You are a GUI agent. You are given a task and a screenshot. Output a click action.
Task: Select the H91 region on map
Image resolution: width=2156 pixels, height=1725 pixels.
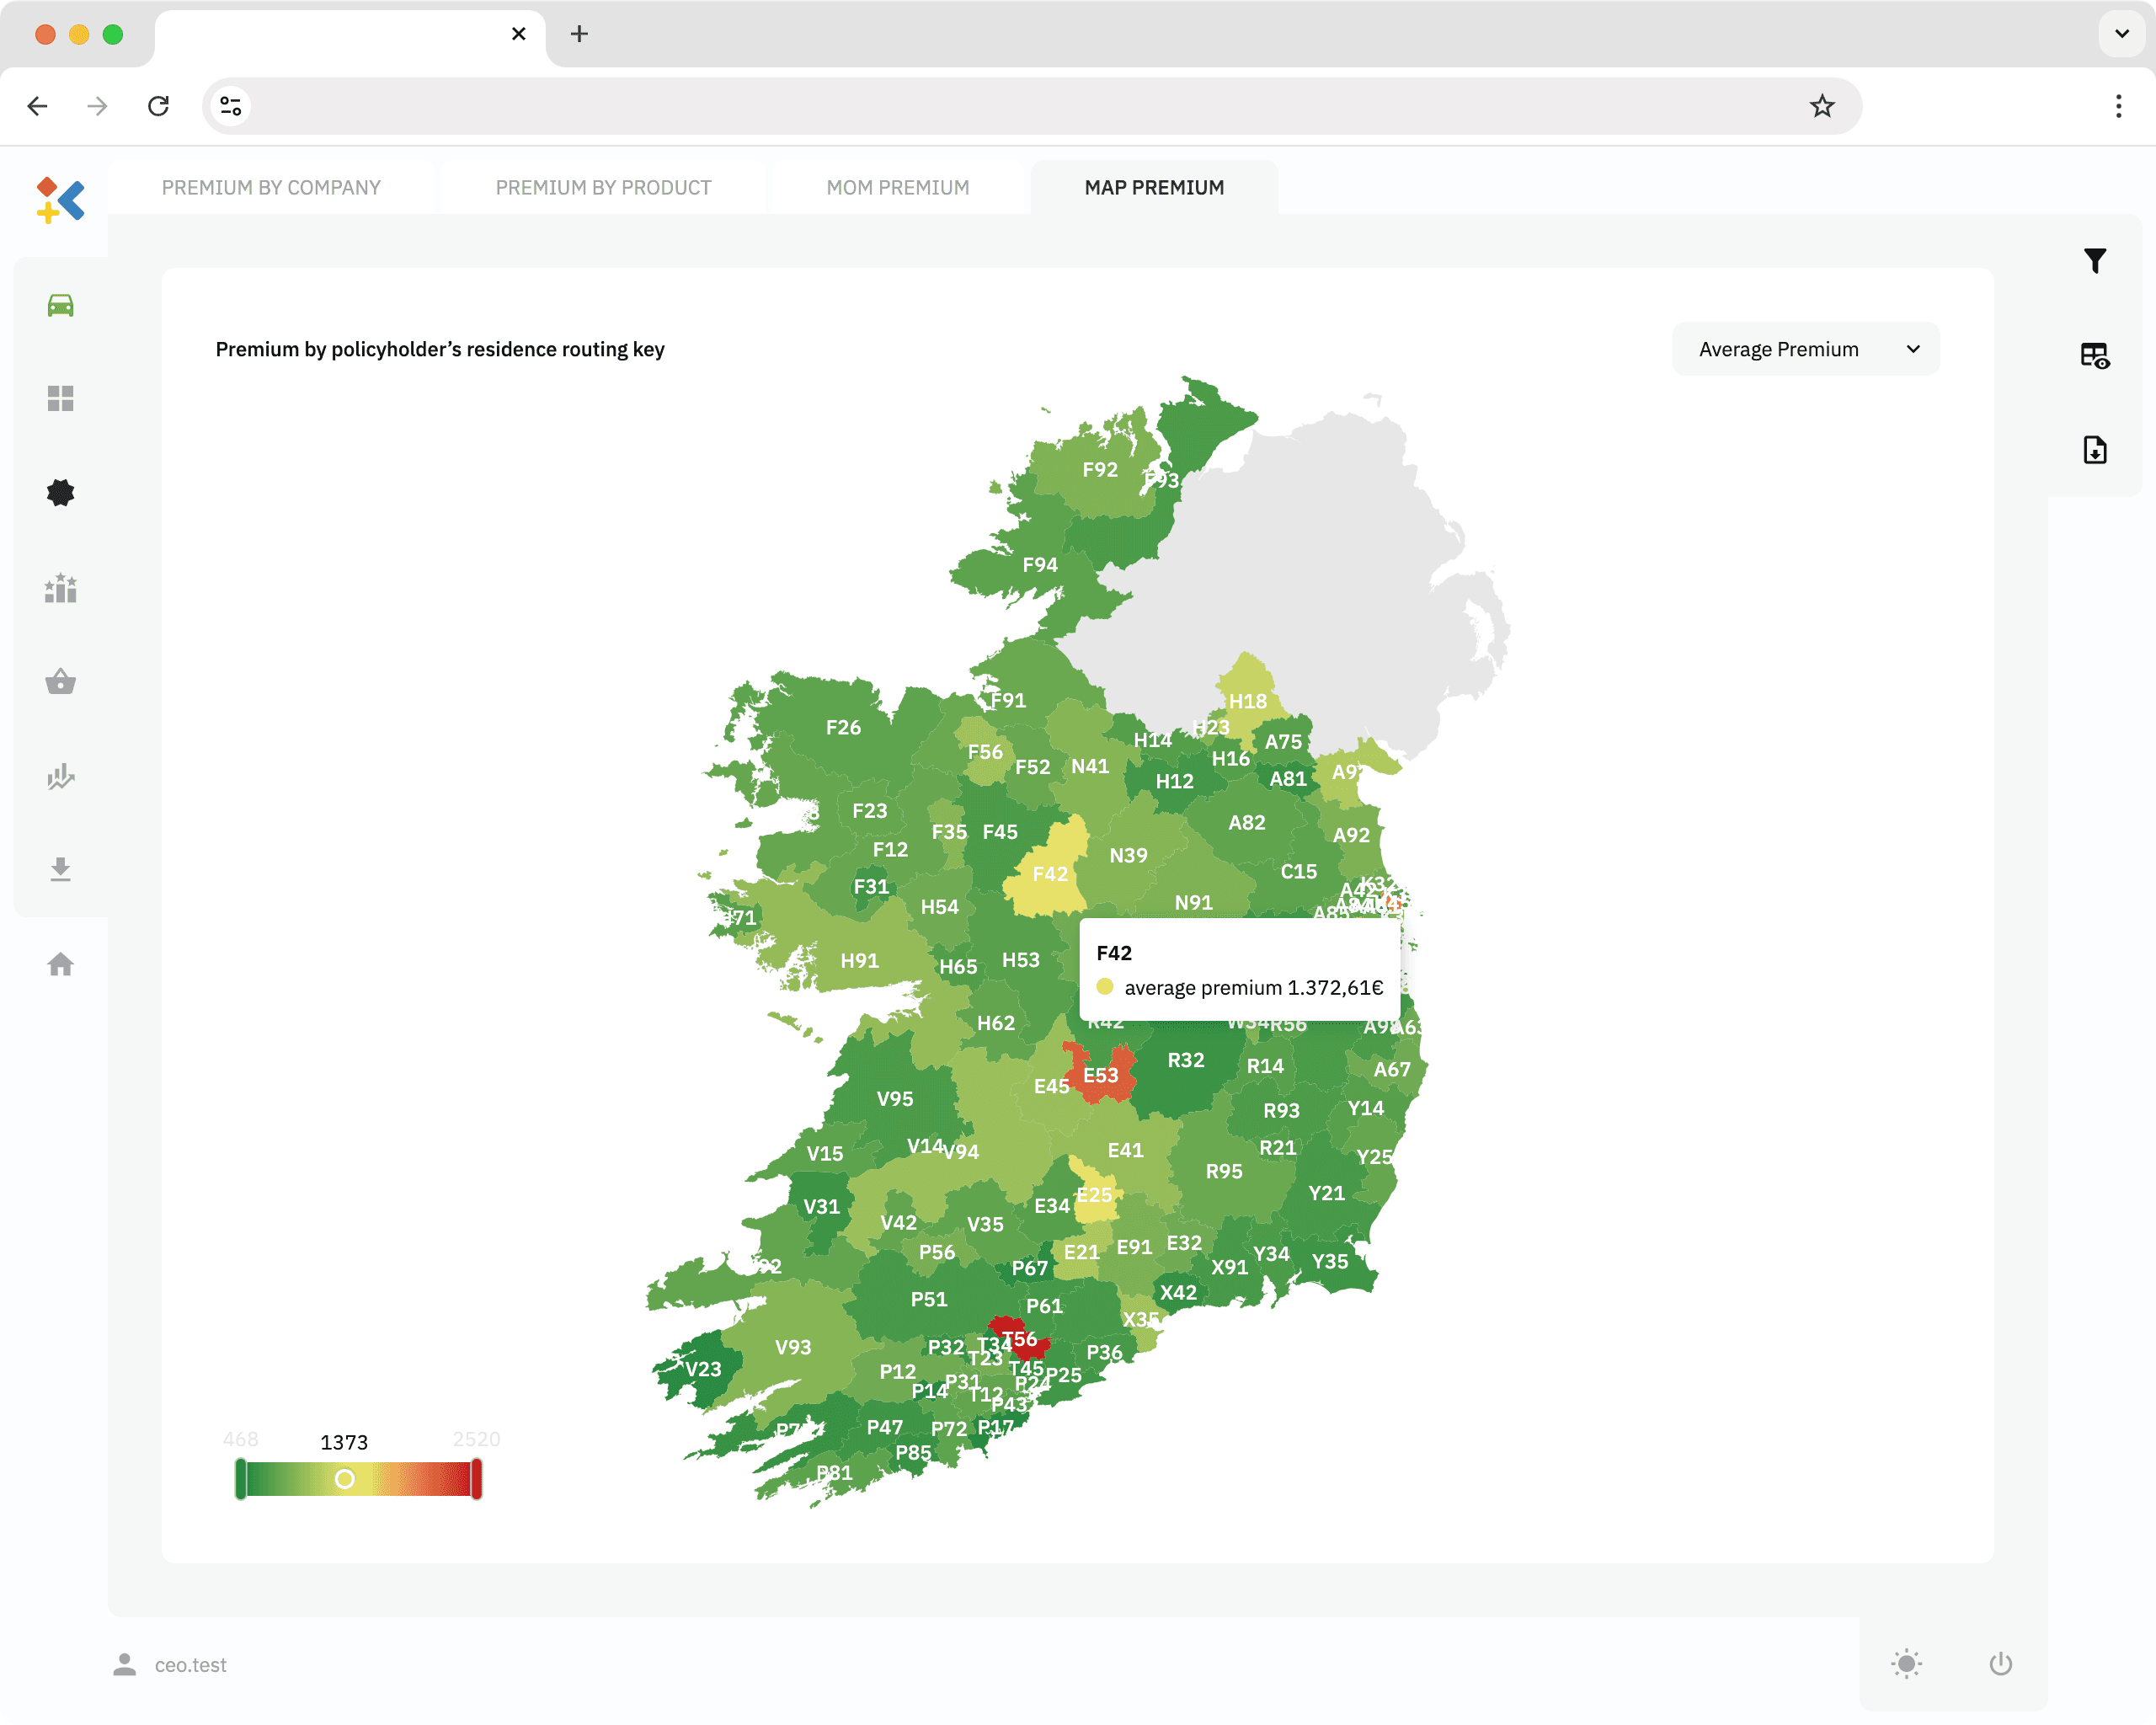click(x=859, y=960)
